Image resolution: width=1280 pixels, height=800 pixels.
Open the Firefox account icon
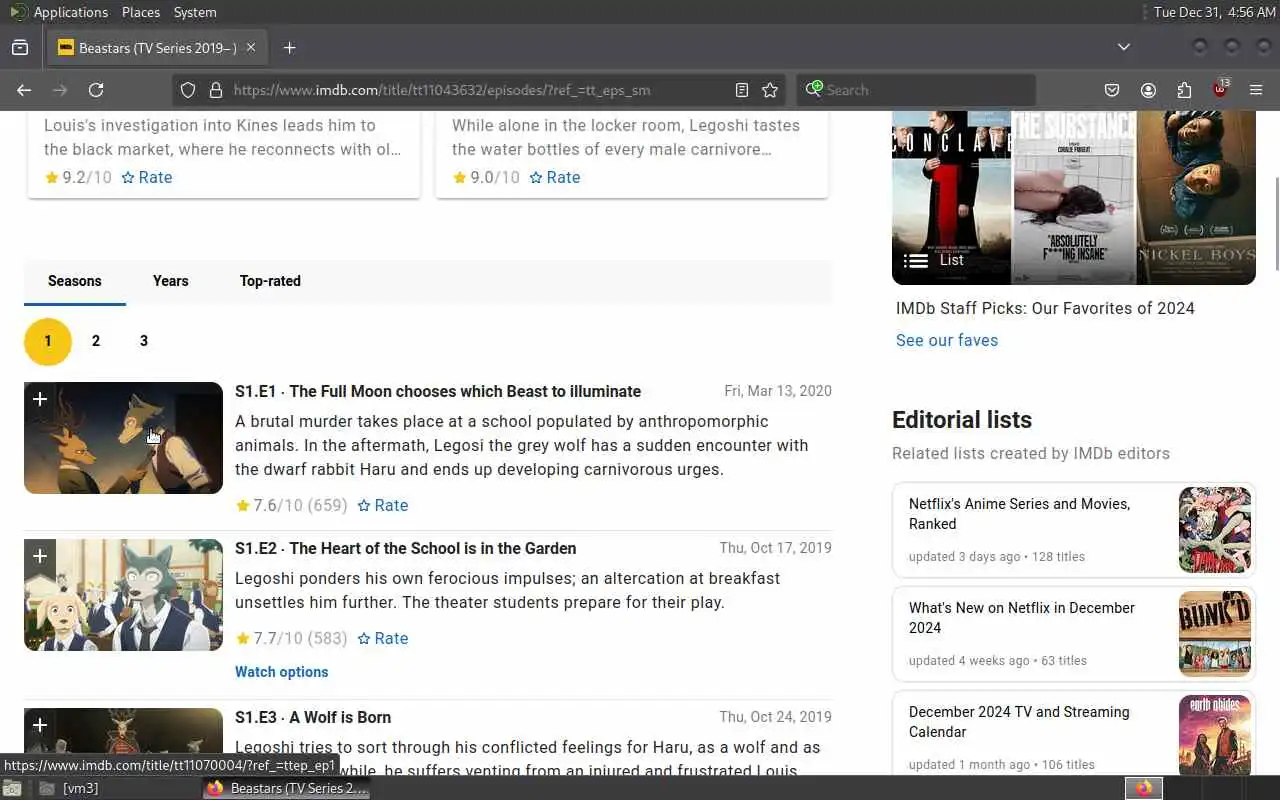point(1148,90)
